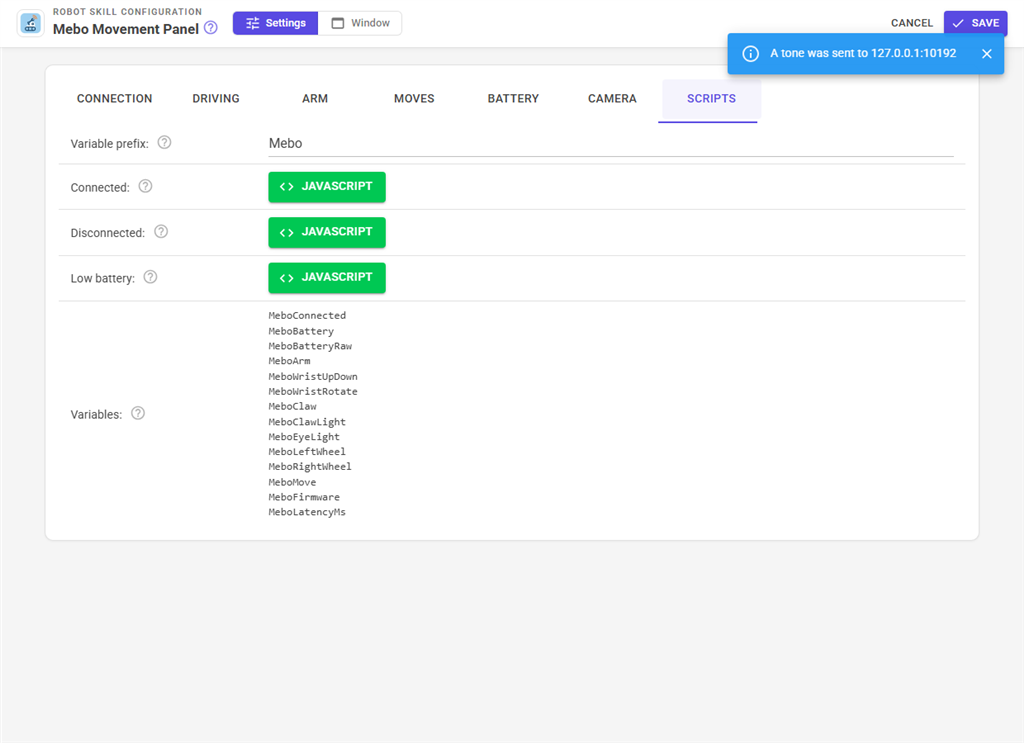Focus the Variable prefix input field
Viewport: 1024px width, 743px height.
coord(611,144)
